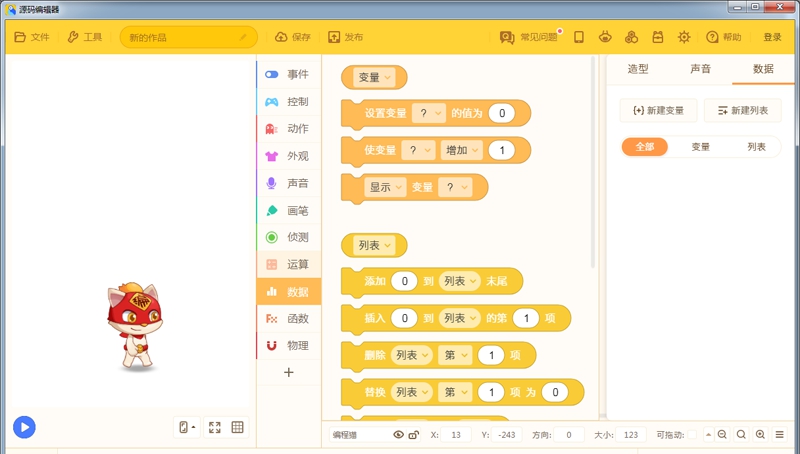This screenshot has width=800, height=454.
Task: Open list dropdown in 添加 block
Action: click(x=460, y=281)
